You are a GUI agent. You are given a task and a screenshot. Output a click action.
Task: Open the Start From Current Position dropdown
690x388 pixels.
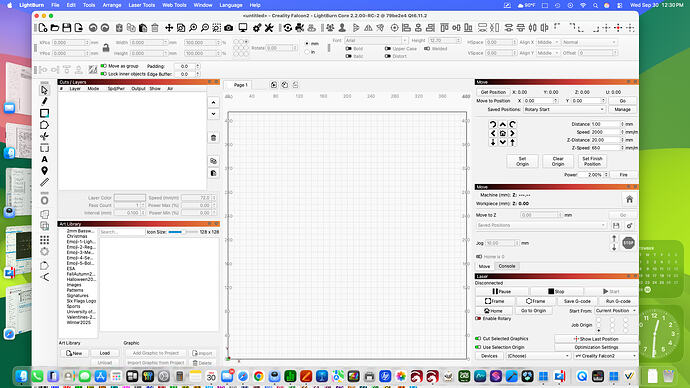616,311
